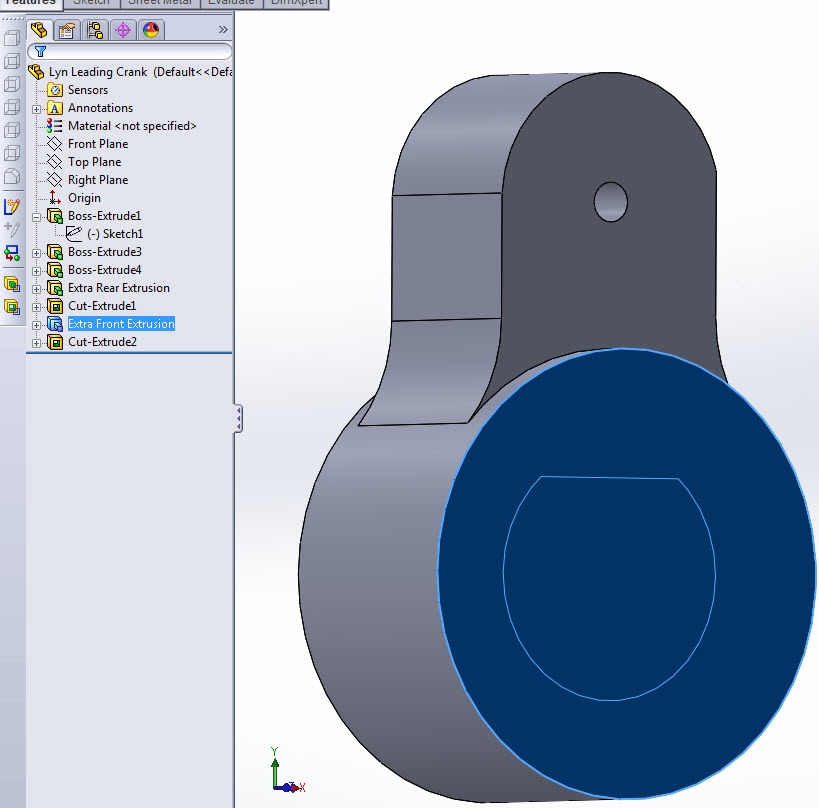This screenshot has width=819, height=808.
Task: Switch to the Features tab
Action: 30,3
